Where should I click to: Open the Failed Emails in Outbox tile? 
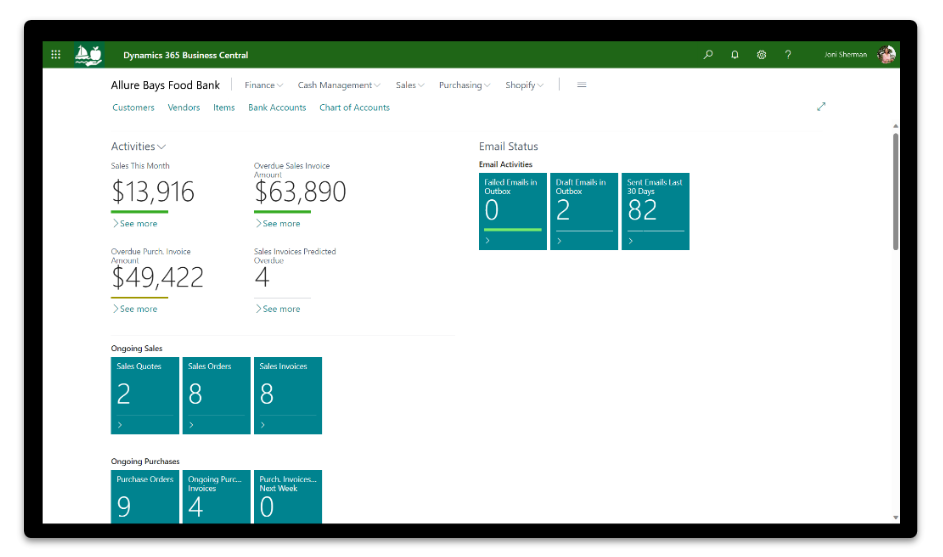[x=512, y=211]
